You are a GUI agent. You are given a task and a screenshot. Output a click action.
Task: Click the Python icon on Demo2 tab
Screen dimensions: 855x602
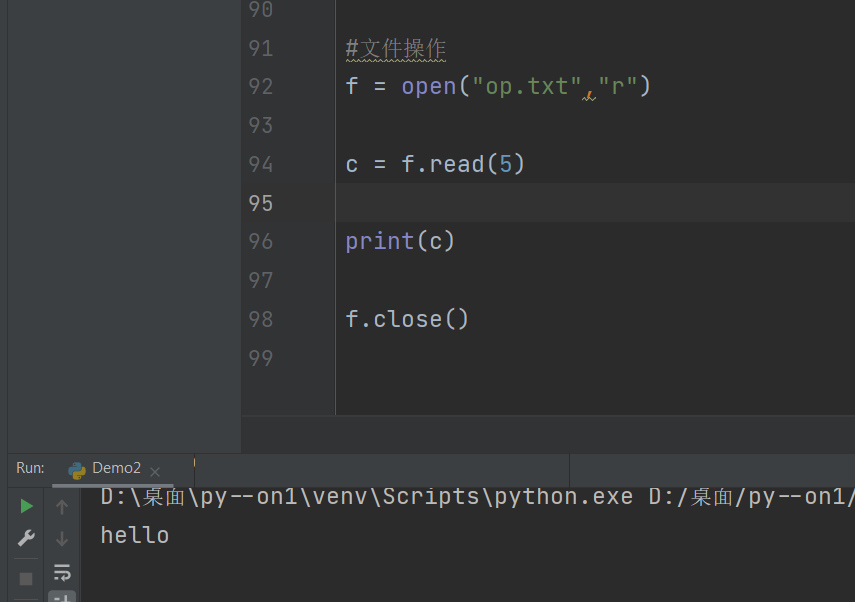[x=77, y=469]
